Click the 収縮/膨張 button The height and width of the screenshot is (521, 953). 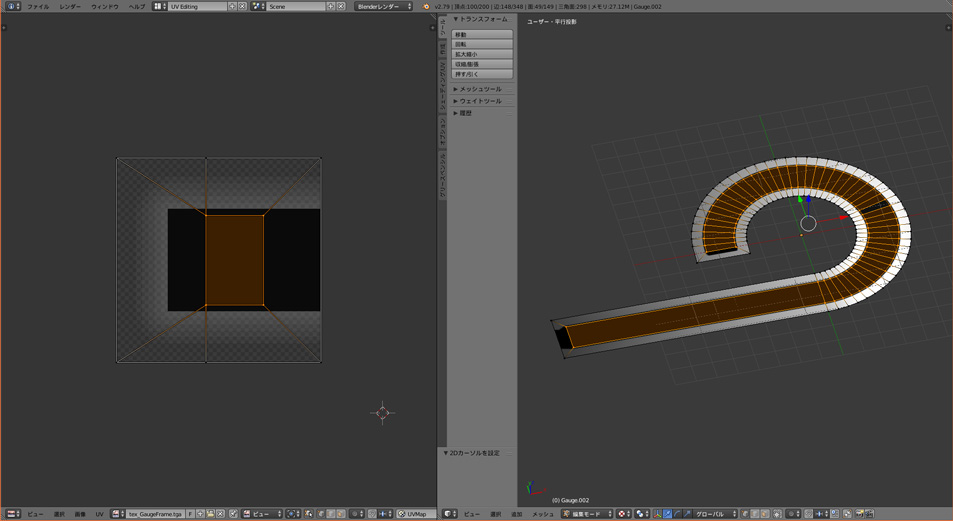tap(482, 64)
